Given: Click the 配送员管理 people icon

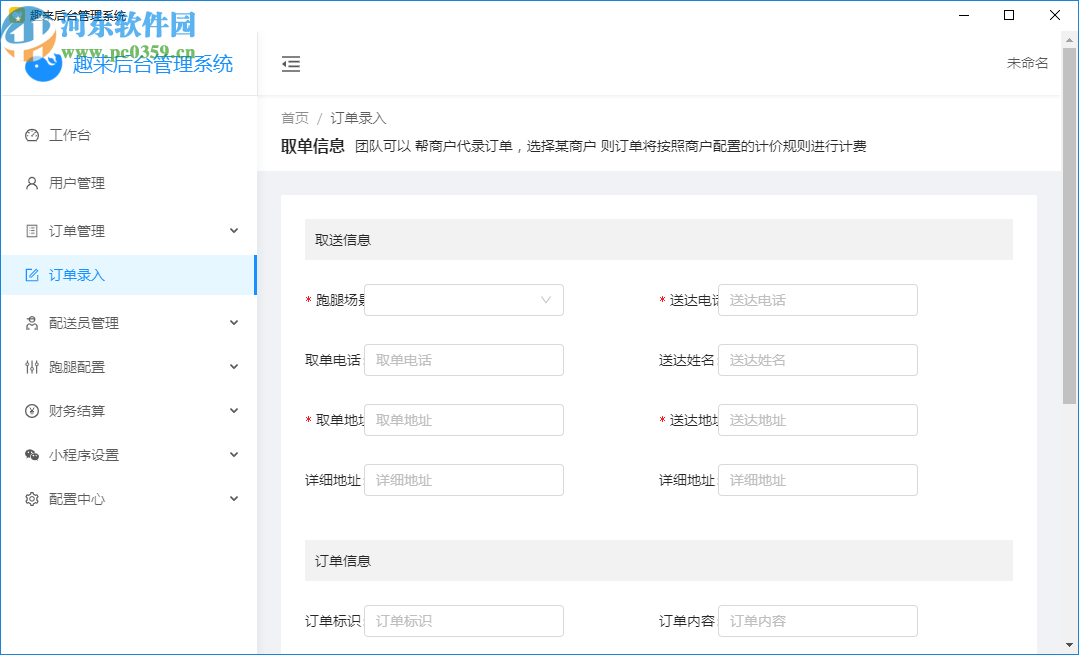Looking at the screenshot, I should click(x=30, y=322).
